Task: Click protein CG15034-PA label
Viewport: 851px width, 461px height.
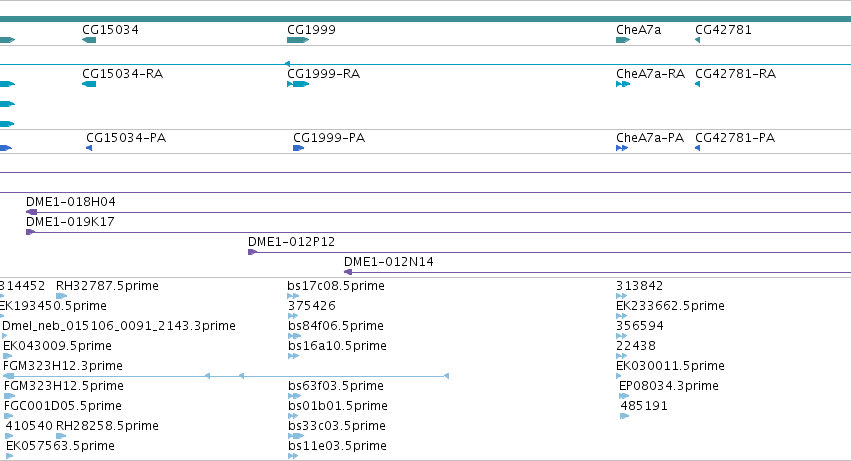Action: point(126,138)
